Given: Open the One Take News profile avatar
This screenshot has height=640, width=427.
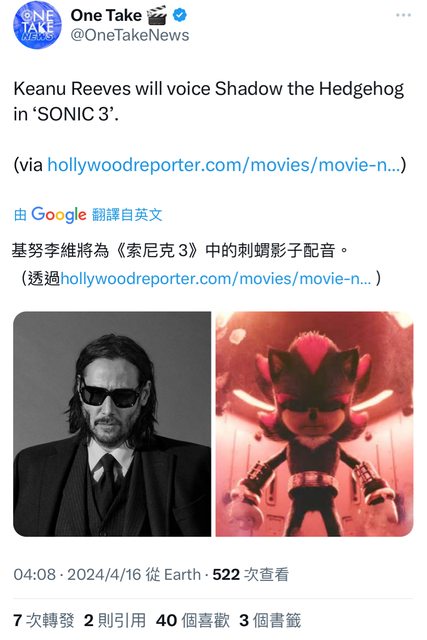Looking at the screenshot, I should [37, 25].
